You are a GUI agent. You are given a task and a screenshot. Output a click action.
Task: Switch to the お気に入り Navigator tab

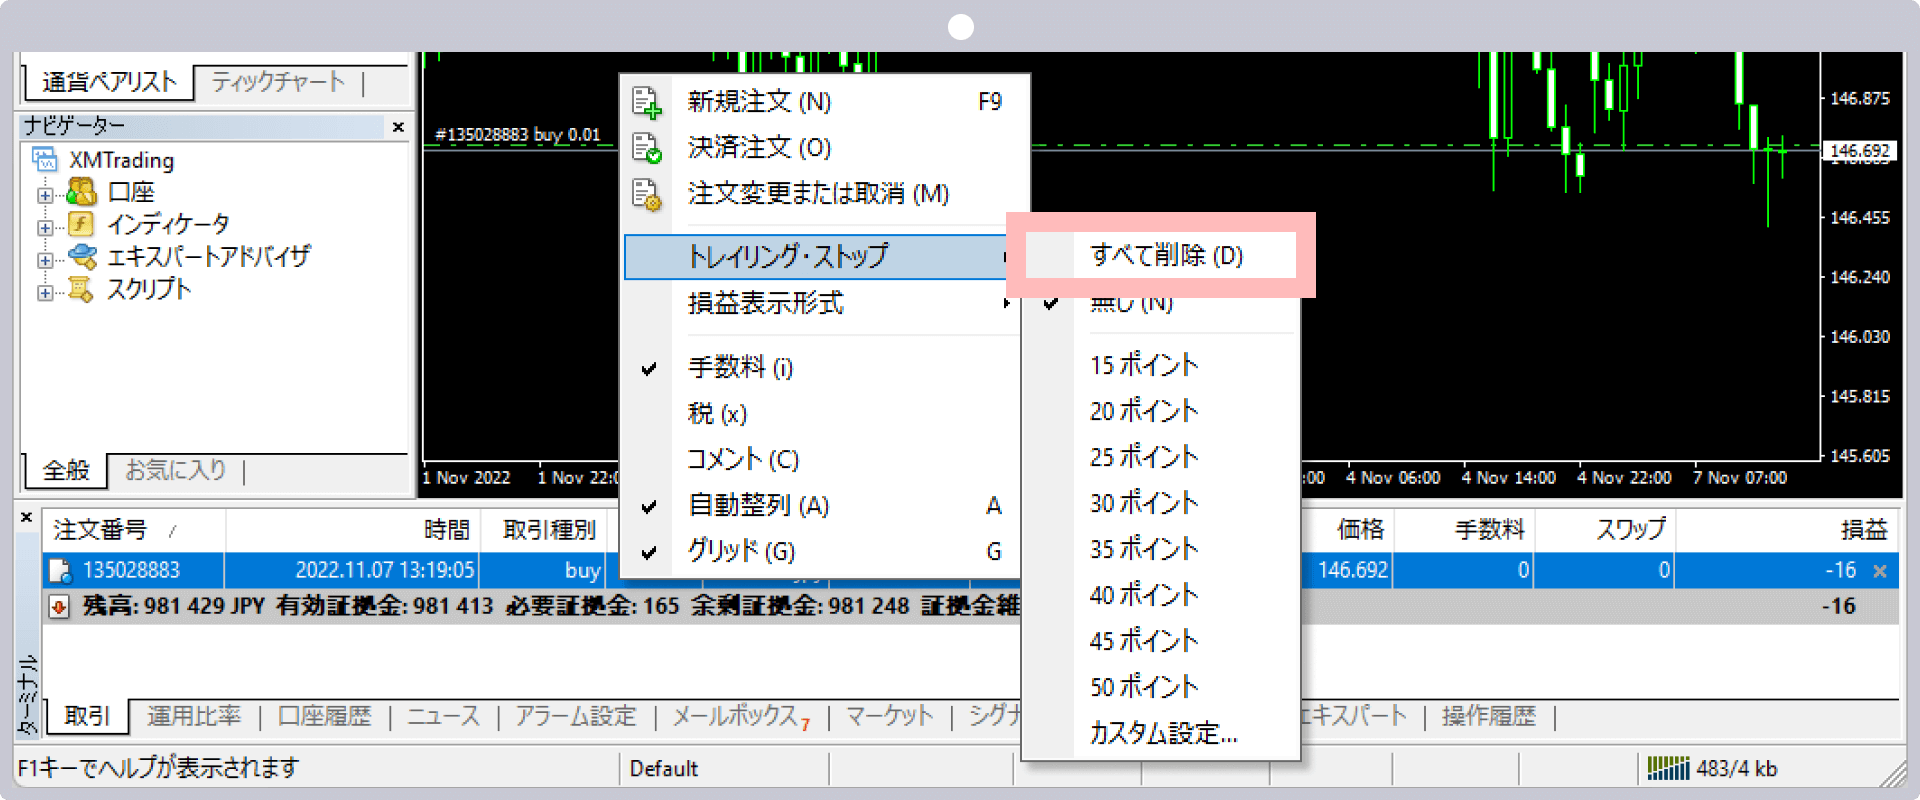click(x=176, y=470)
